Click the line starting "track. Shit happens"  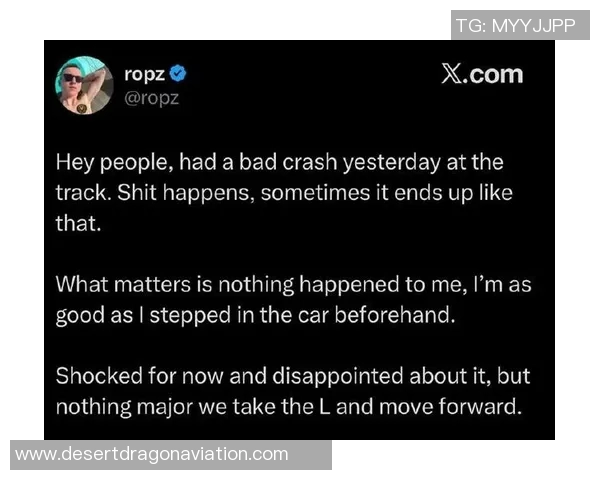tap(284, 191)
